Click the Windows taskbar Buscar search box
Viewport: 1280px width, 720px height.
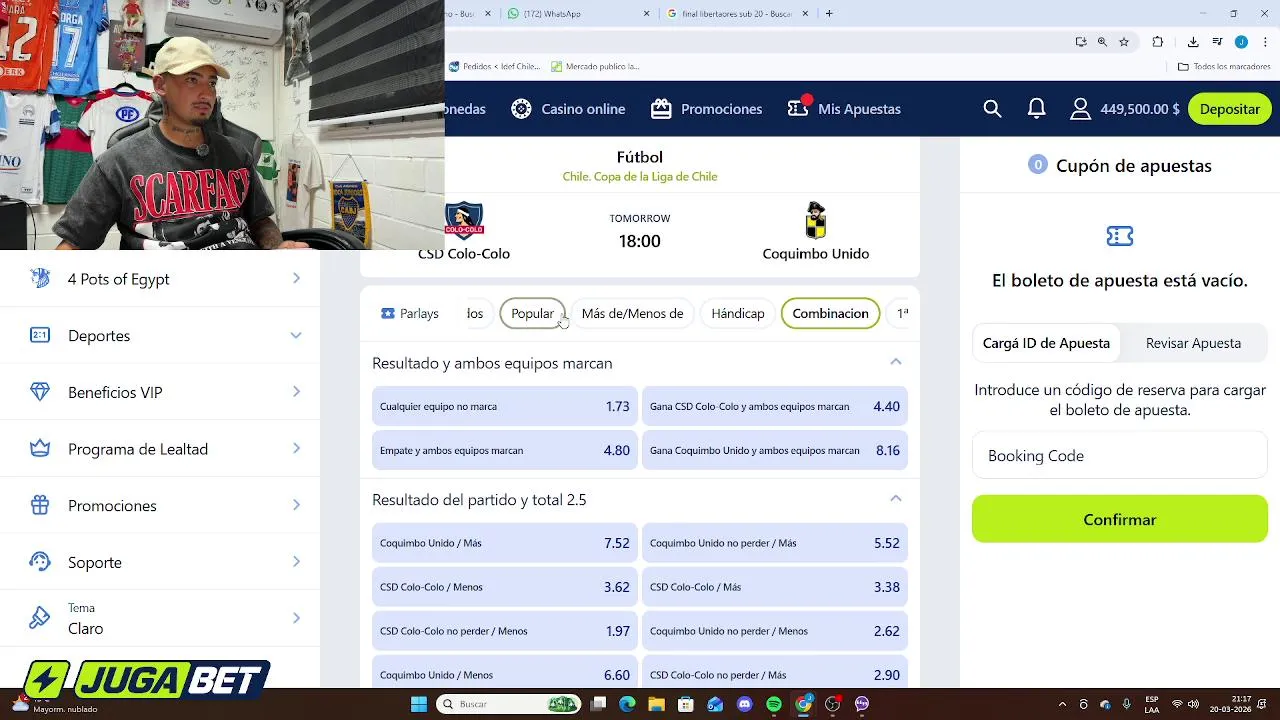pos(510,704)
